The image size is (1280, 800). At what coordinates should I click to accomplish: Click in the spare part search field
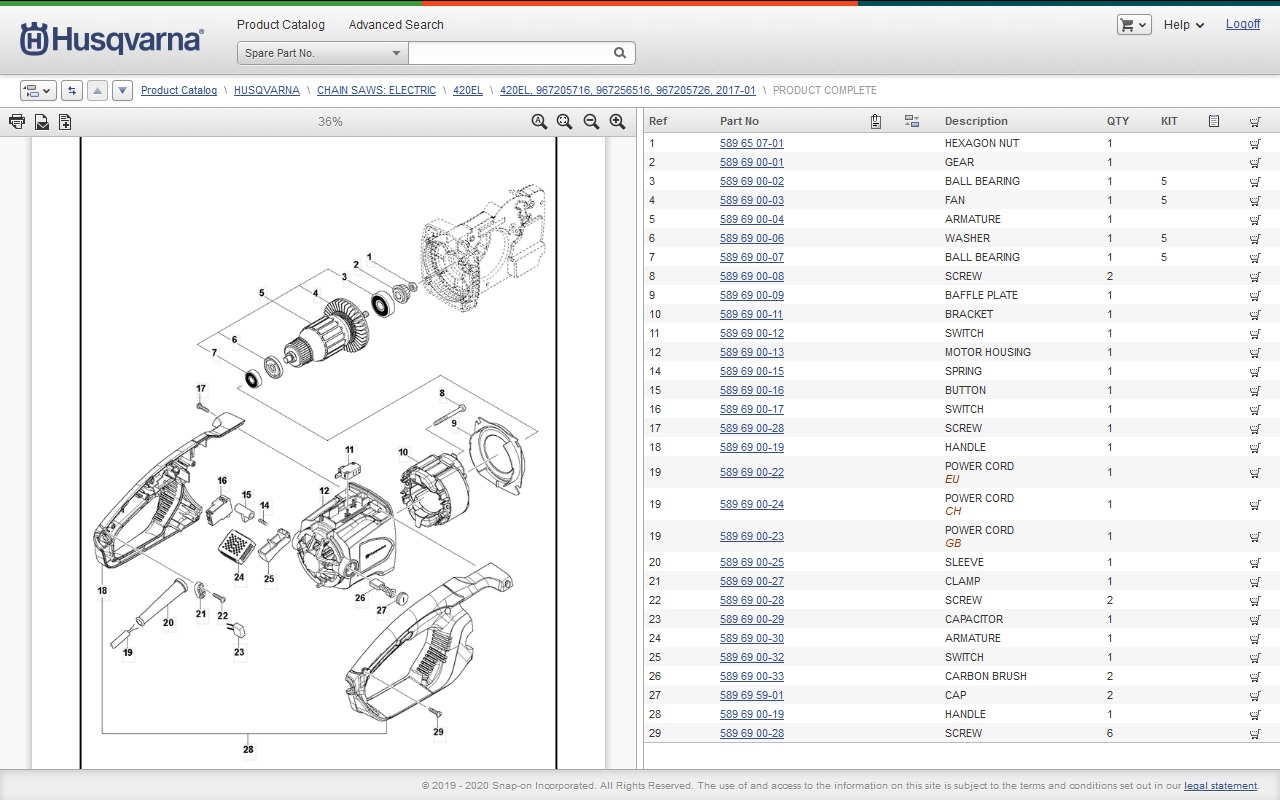[510, 53]
